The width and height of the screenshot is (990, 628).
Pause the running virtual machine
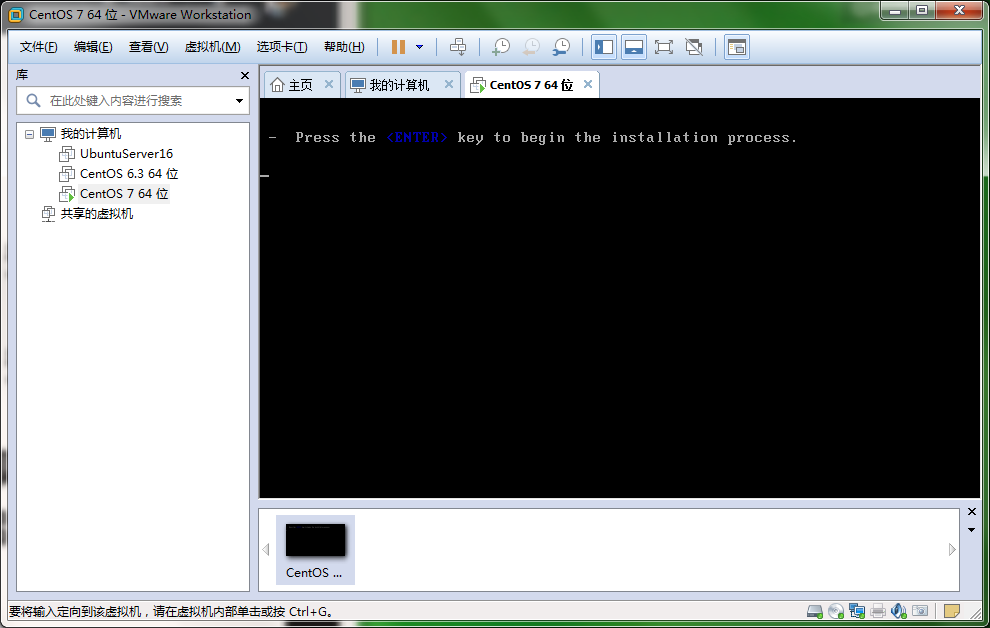398,47
